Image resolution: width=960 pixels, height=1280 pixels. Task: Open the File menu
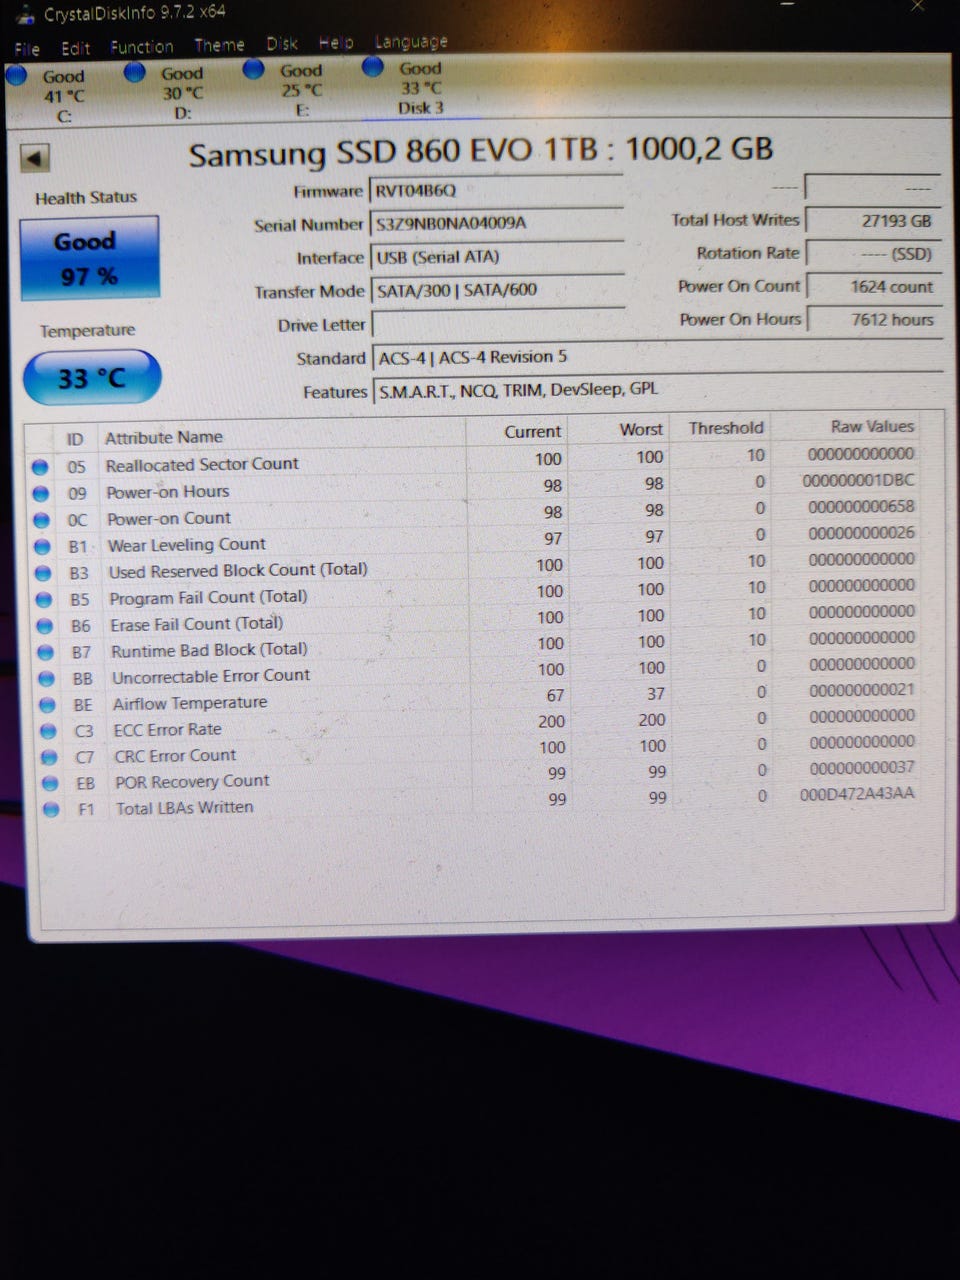[27, 49]
